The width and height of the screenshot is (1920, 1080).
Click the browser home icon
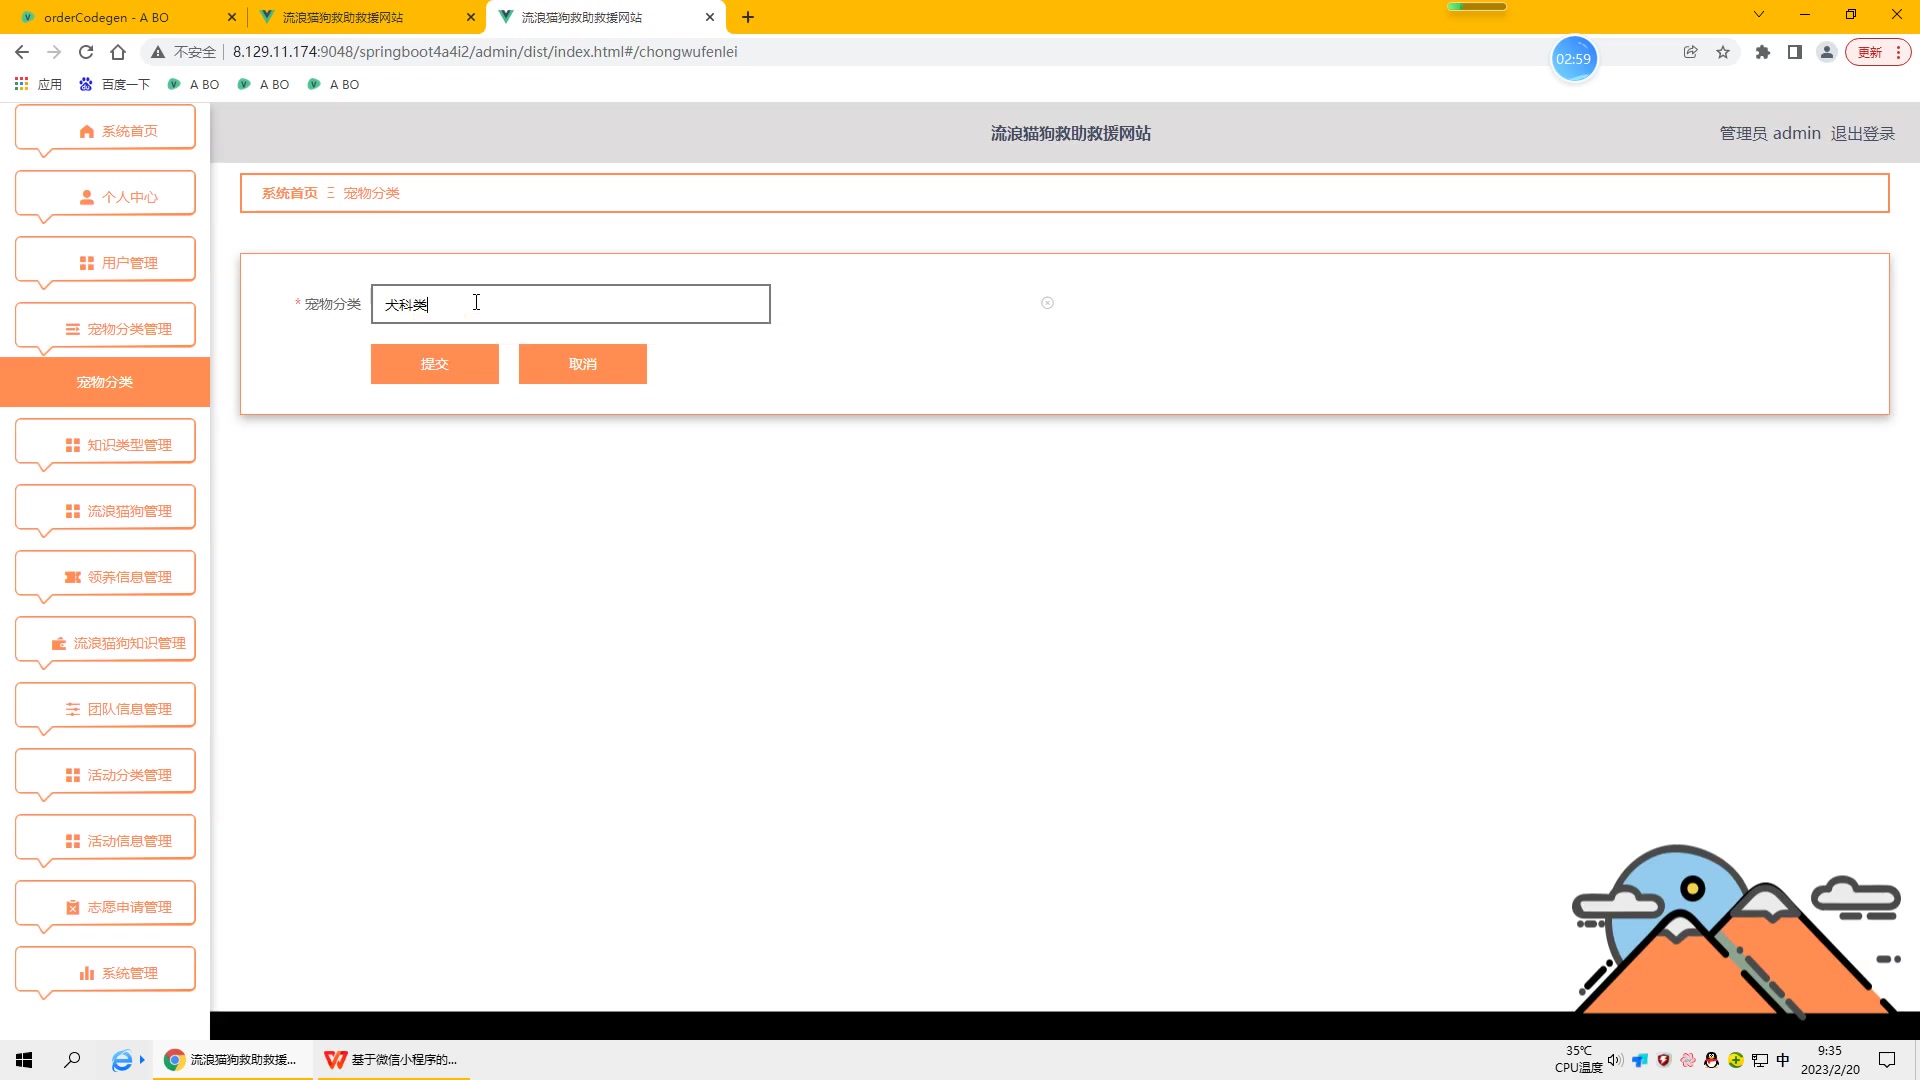click(118, 52)
